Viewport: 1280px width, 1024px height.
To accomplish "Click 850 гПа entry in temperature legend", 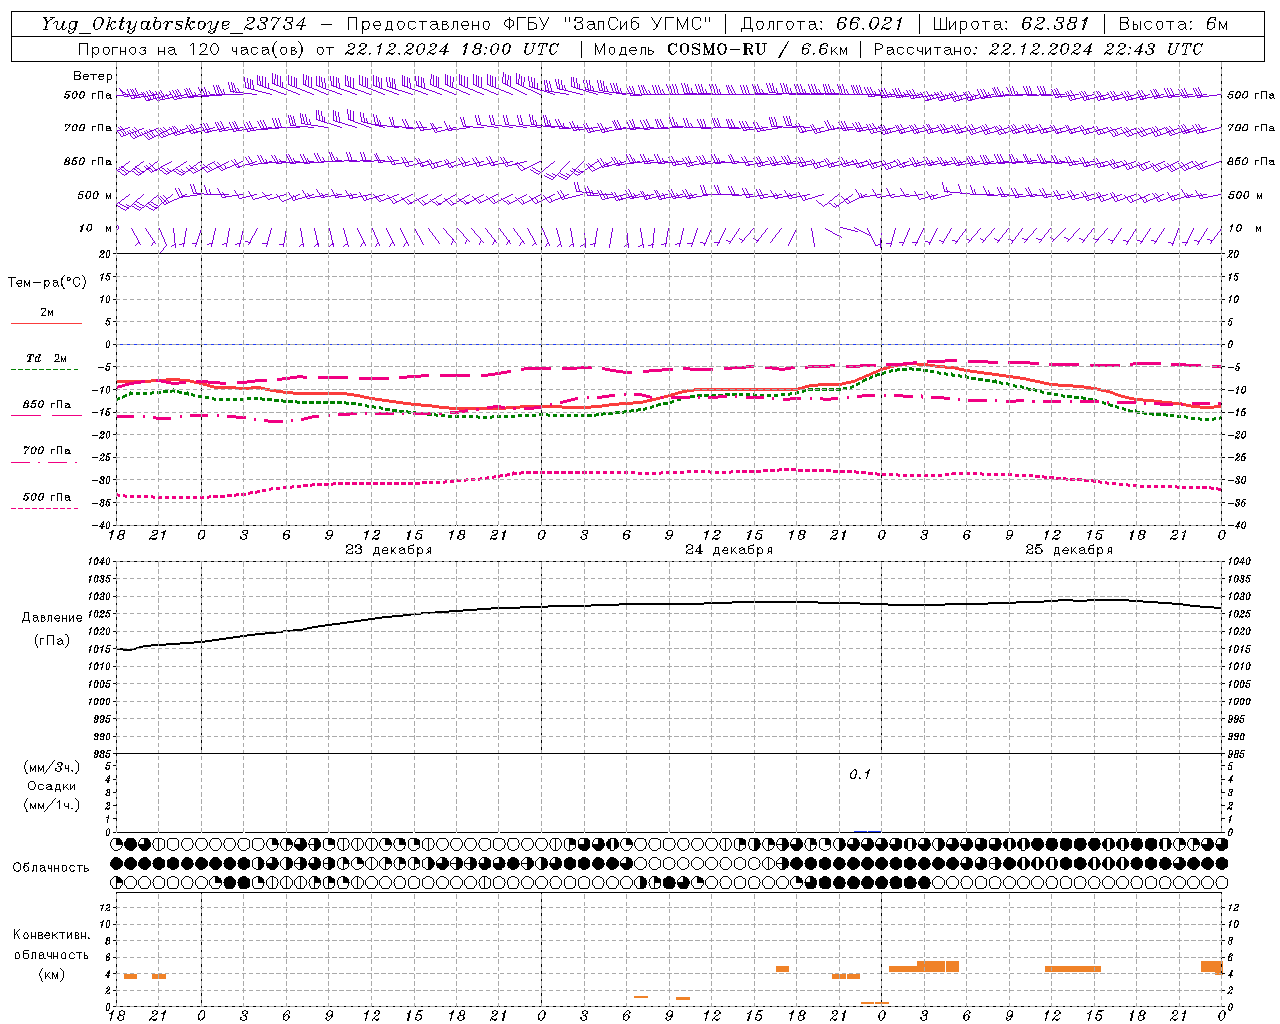I will (x=47, y=405).
